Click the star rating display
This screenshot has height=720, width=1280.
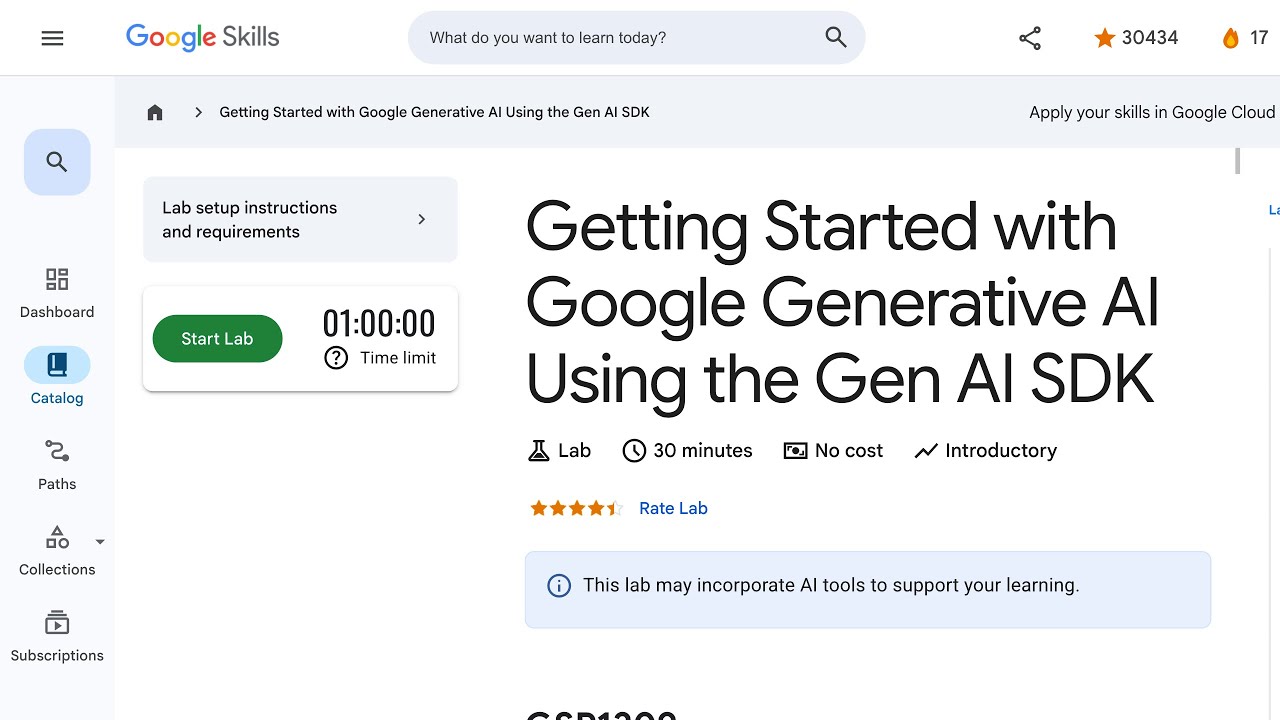[576, 508]
